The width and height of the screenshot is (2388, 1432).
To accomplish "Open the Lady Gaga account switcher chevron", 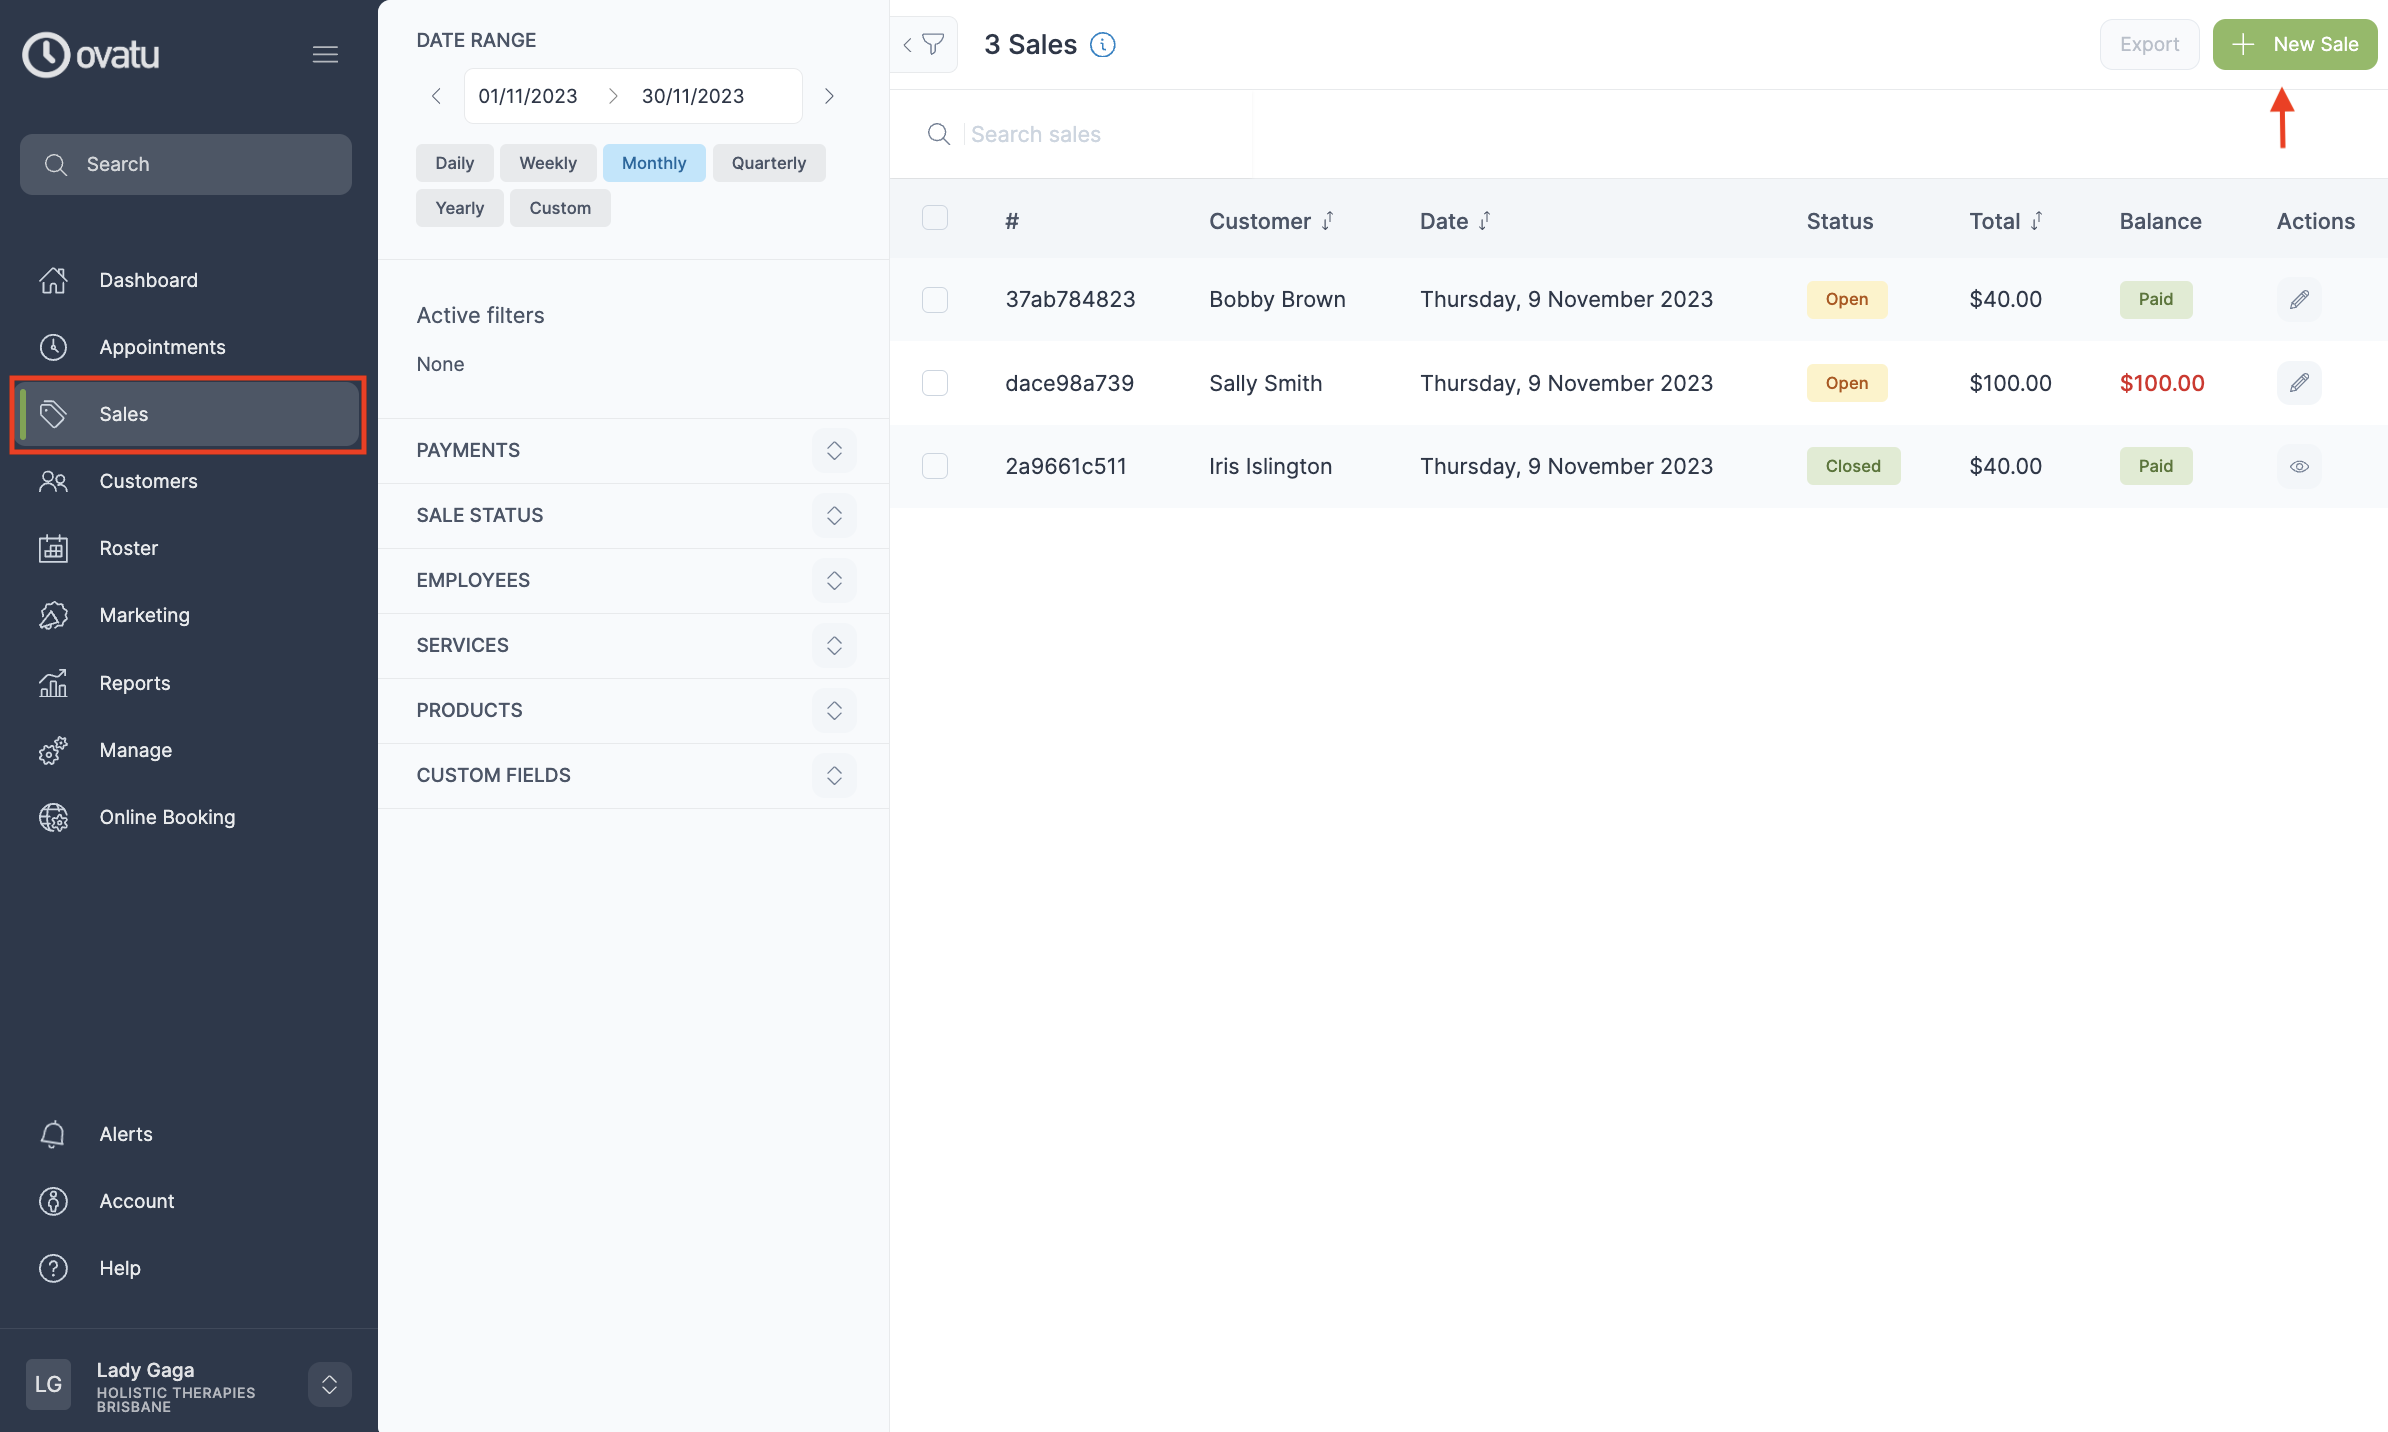I will tap(329, 1384).
